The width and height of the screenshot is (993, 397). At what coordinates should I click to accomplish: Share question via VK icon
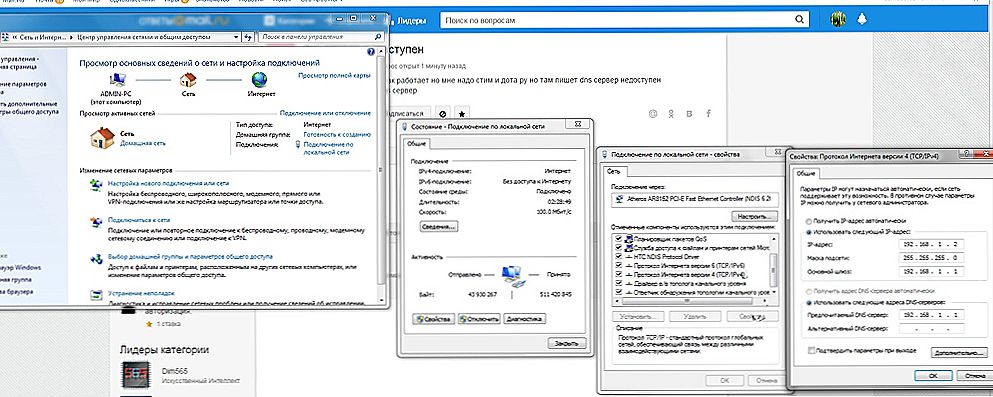690,114
